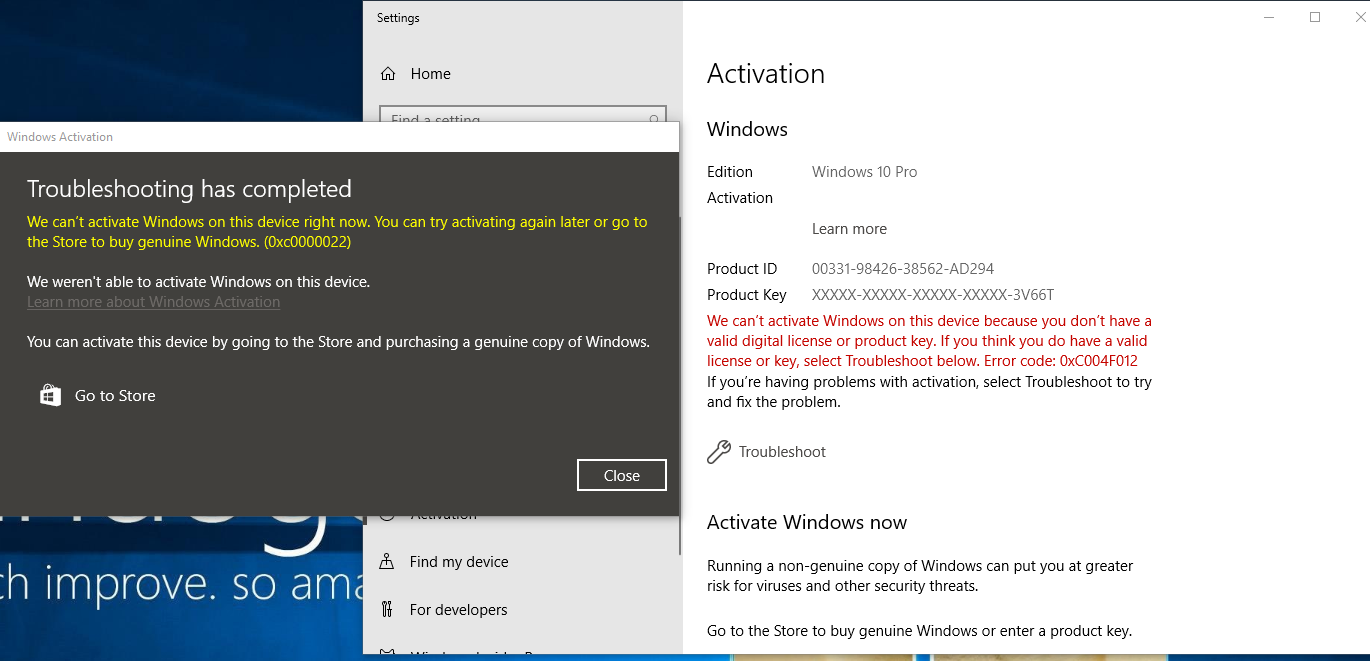Click the Settings sidebar scrollbar

[681, 385]
